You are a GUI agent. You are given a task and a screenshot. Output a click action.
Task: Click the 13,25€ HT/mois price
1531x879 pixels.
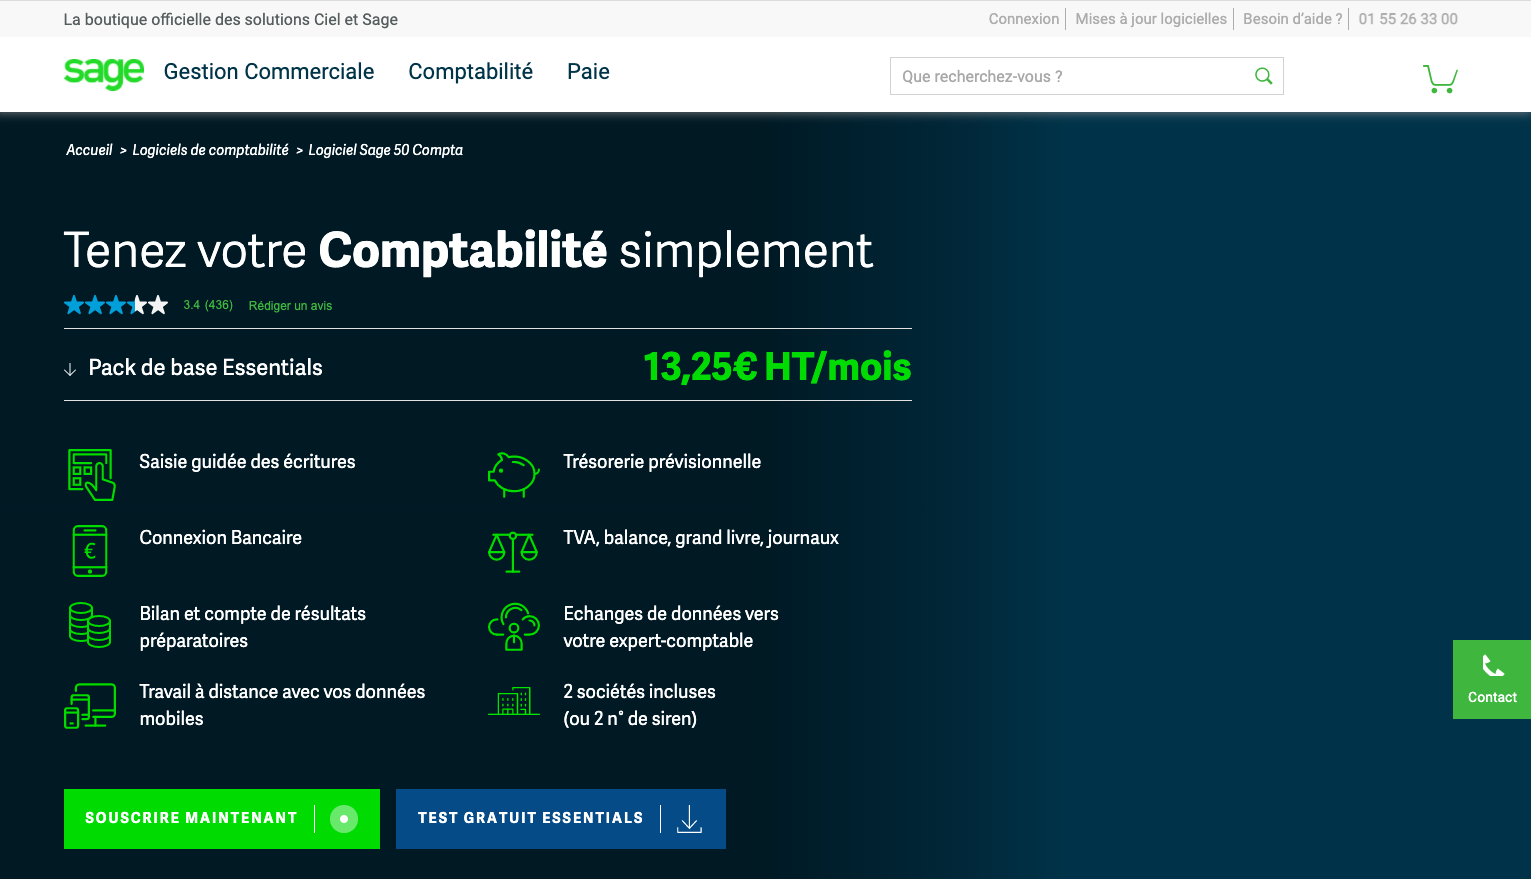click(x=777, y=367)
